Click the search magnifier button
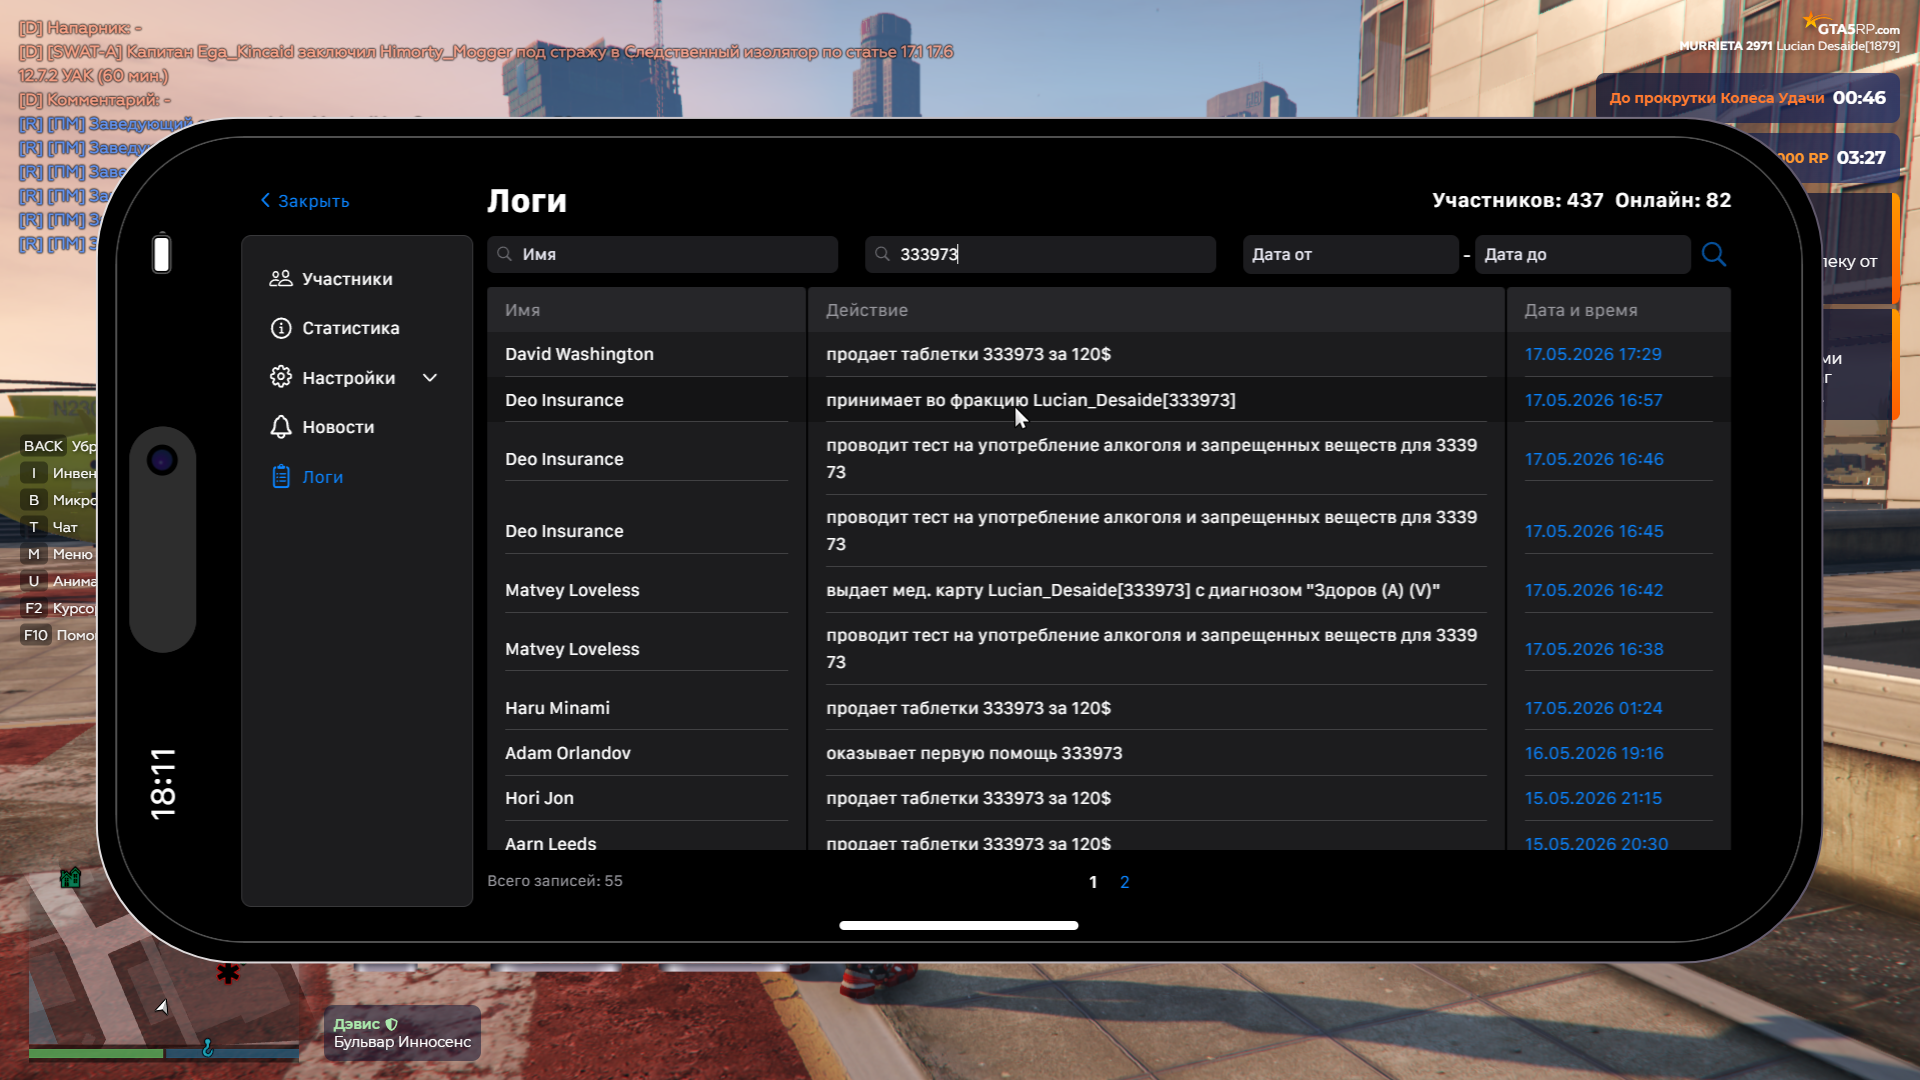 point(1714,254)
